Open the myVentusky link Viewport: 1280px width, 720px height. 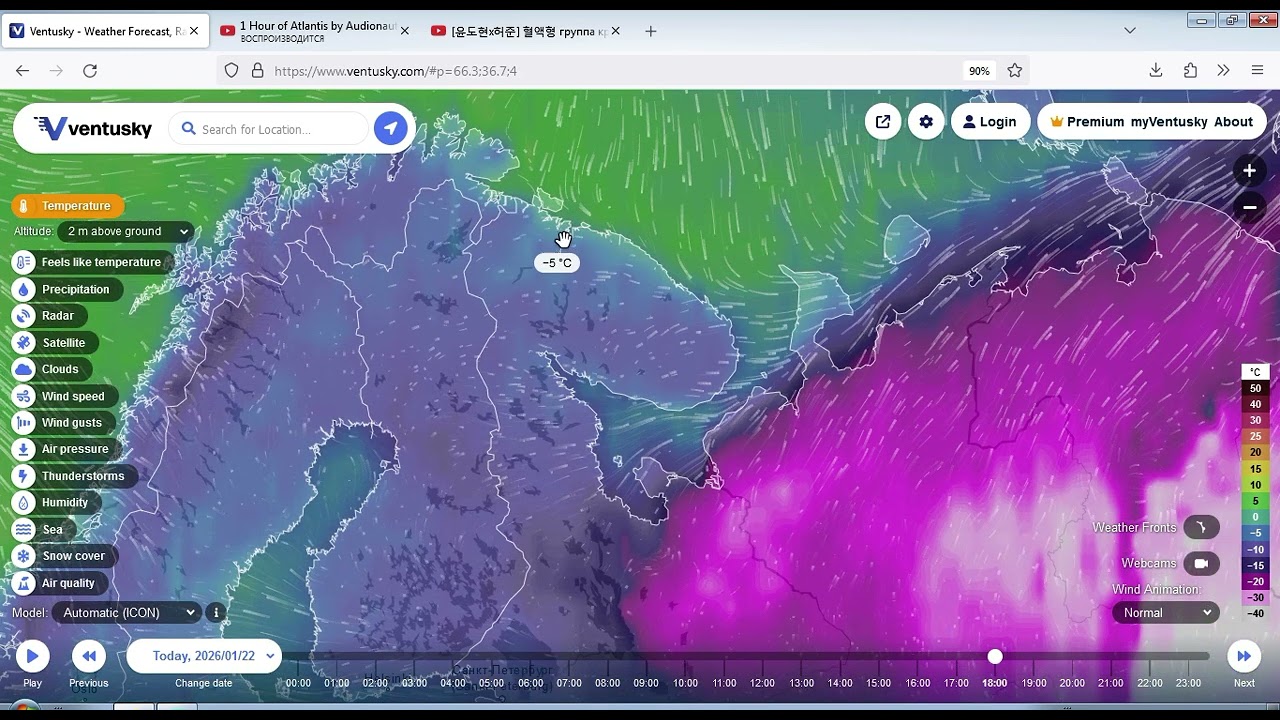(x=1169, y=122)
